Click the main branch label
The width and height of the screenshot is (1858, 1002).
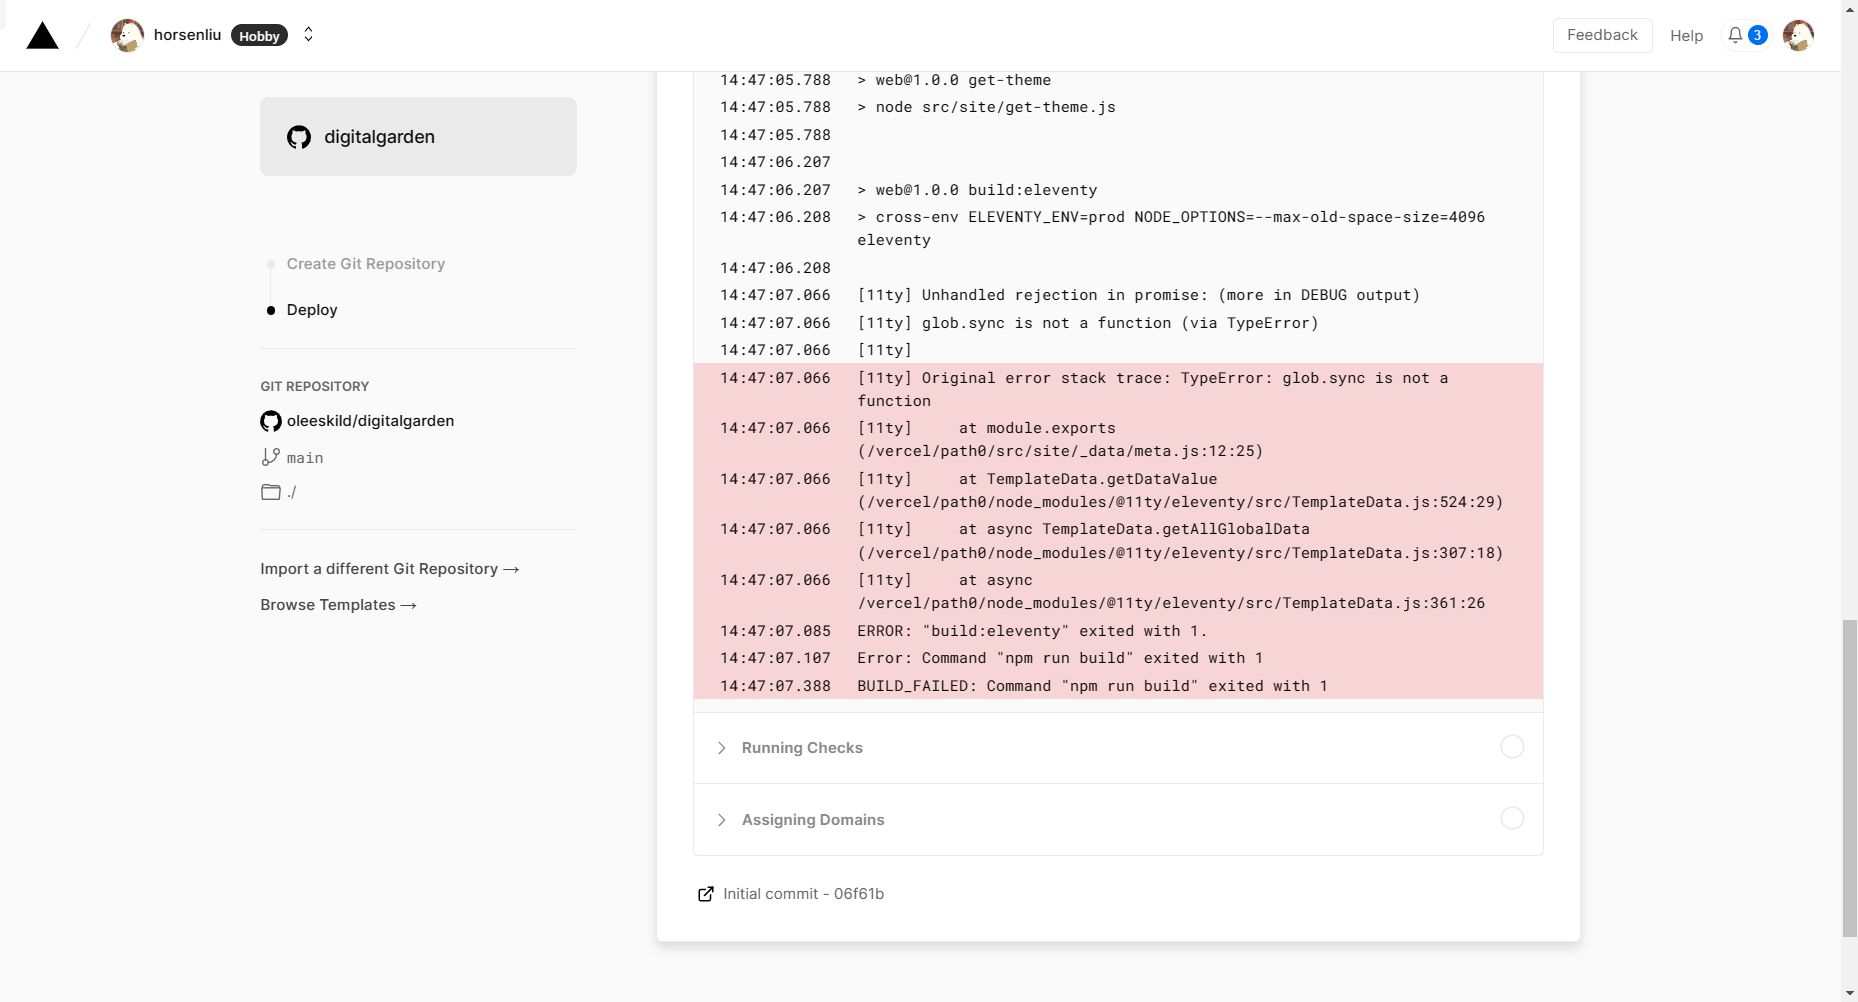pyautogui.click(x=305, y=458)
